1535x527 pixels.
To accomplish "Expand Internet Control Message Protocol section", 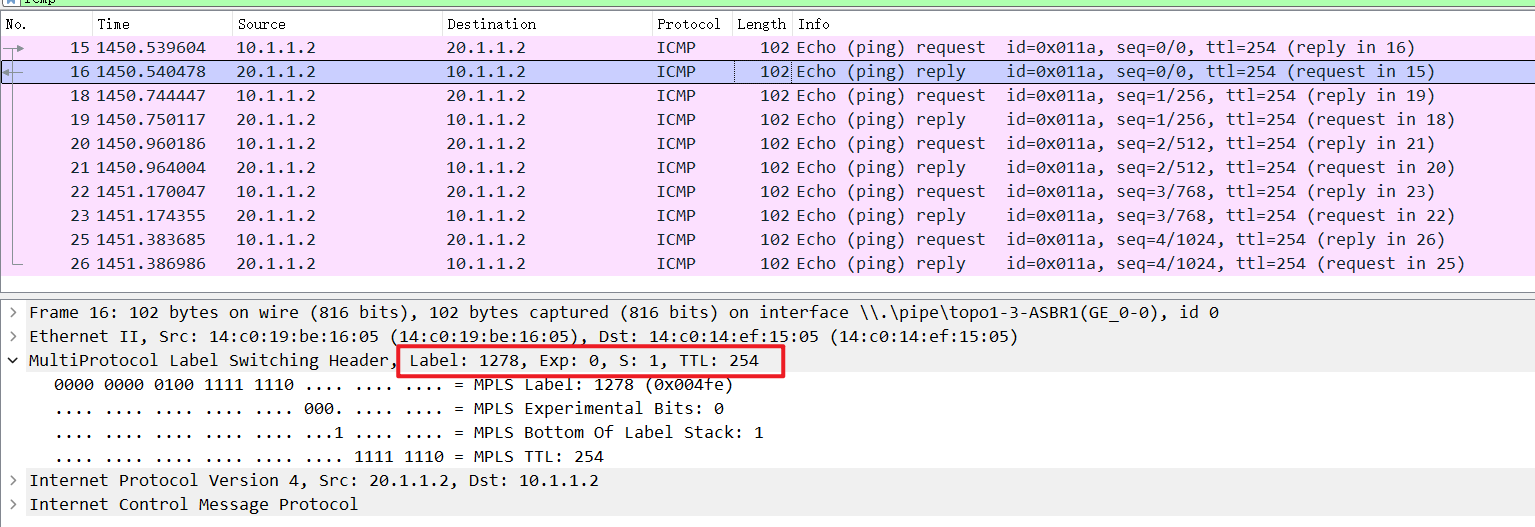I will click(13, 505).
